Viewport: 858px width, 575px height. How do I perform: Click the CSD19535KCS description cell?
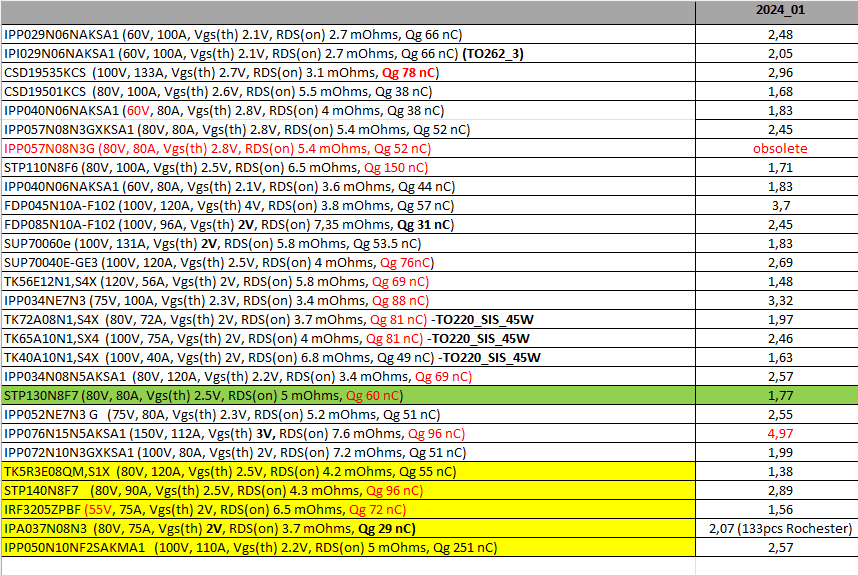(x=349, y=73)
